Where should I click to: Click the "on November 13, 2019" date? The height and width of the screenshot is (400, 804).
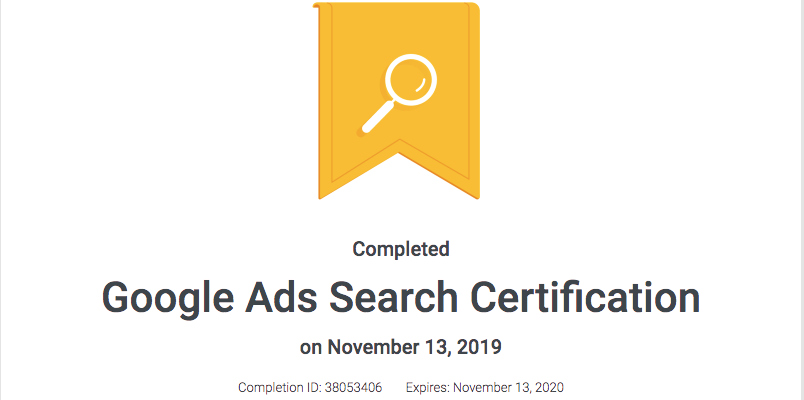400,348
